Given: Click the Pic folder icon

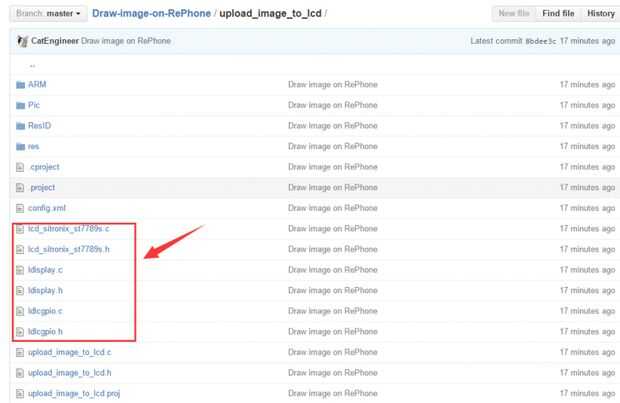Looking at the screenshot, I should [21, 105].
